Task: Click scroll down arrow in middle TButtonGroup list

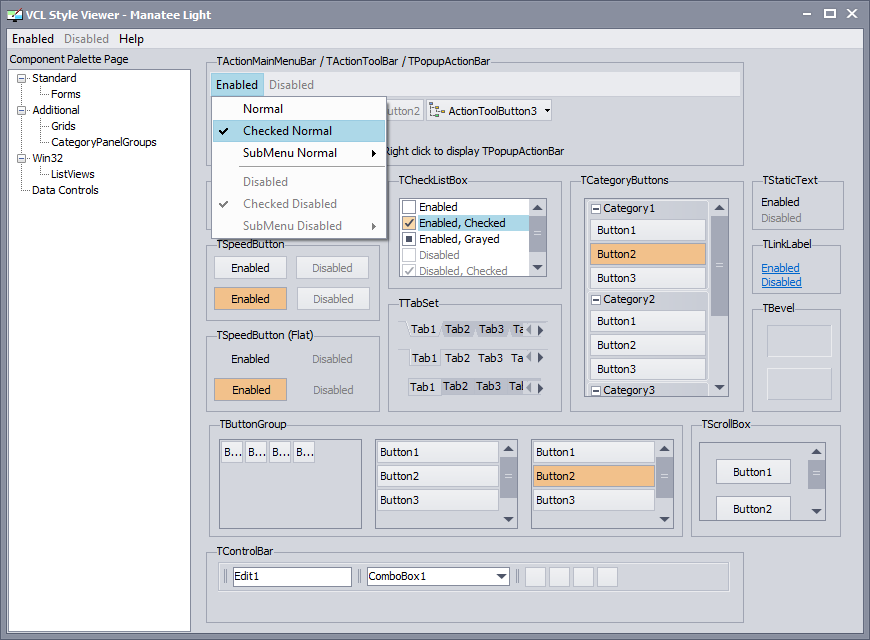Action: [508, 519]
